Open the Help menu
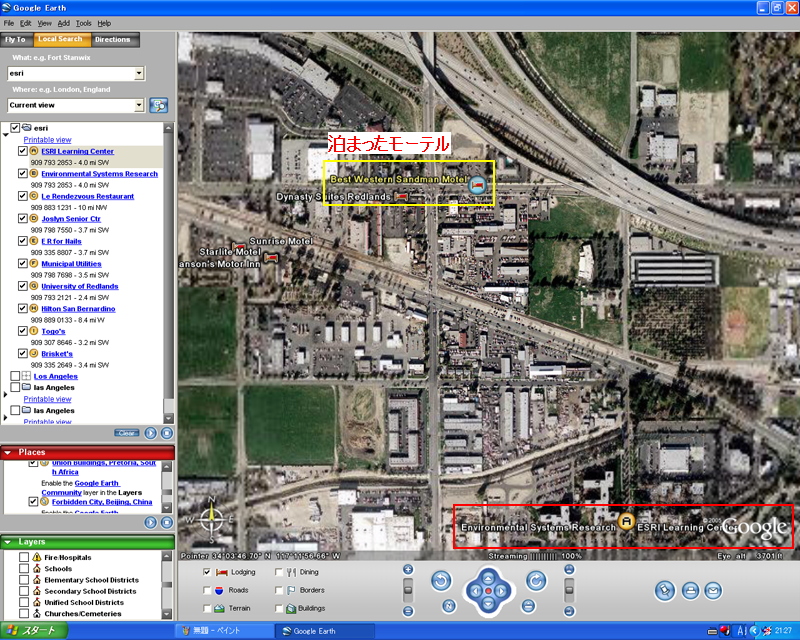 pyautogui.click(x=104, y=23)
